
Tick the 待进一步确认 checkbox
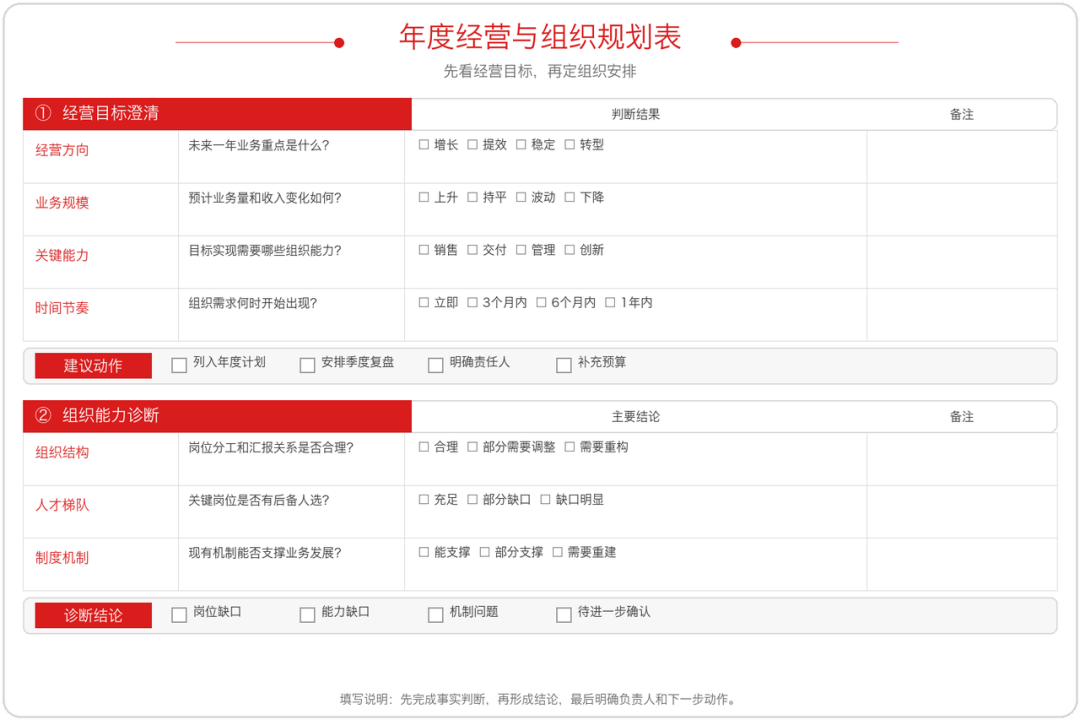tap(563, 615)
